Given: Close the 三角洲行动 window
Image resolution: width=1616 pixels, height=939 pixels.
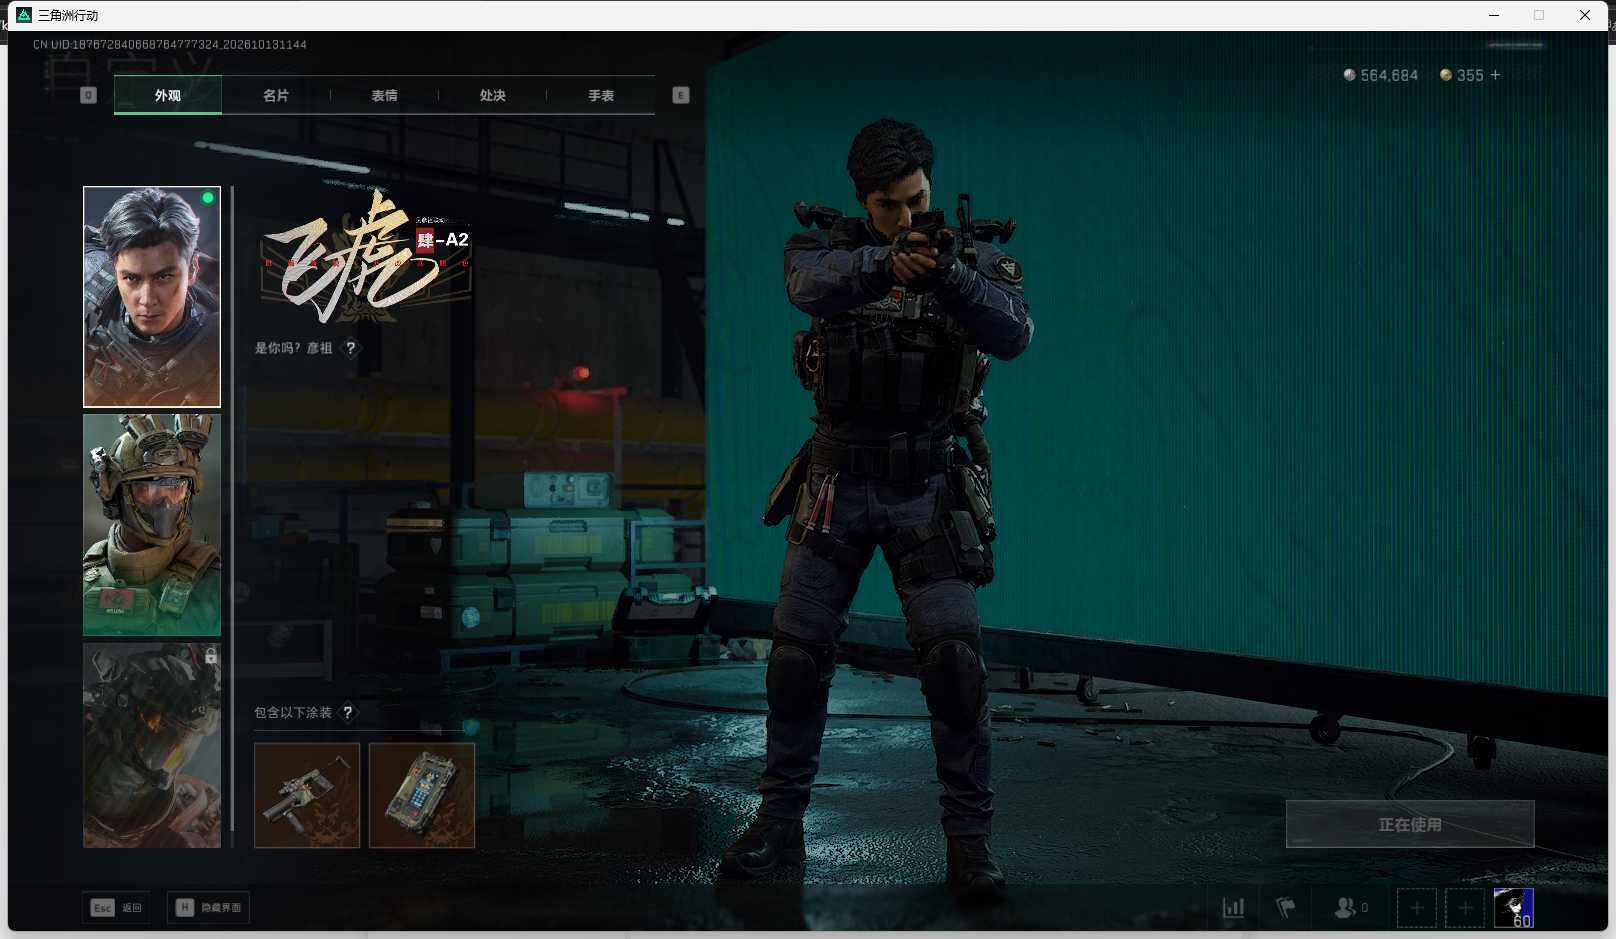Looking at the screenshot, I should 1585,15.
